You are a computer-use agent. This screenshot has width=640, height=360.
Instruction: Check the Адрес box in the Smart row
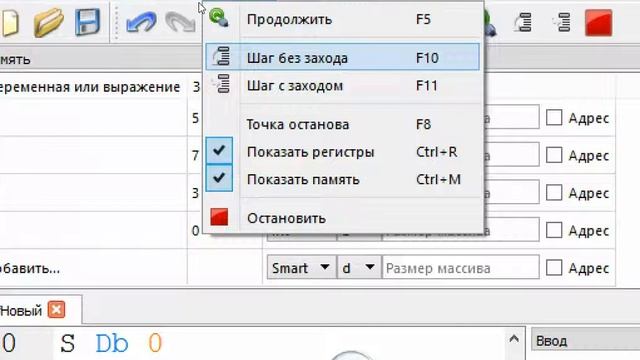[x=554, y=268]
